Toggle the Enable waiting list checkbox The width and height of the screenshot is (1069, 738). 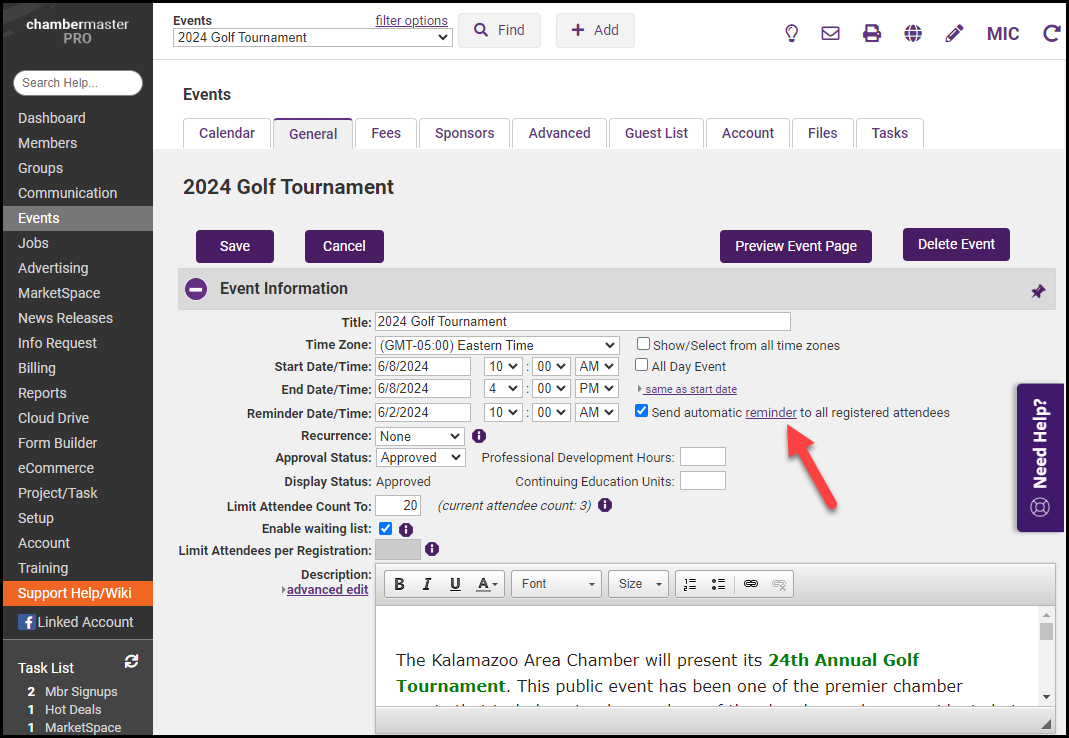tap(386, 528)
